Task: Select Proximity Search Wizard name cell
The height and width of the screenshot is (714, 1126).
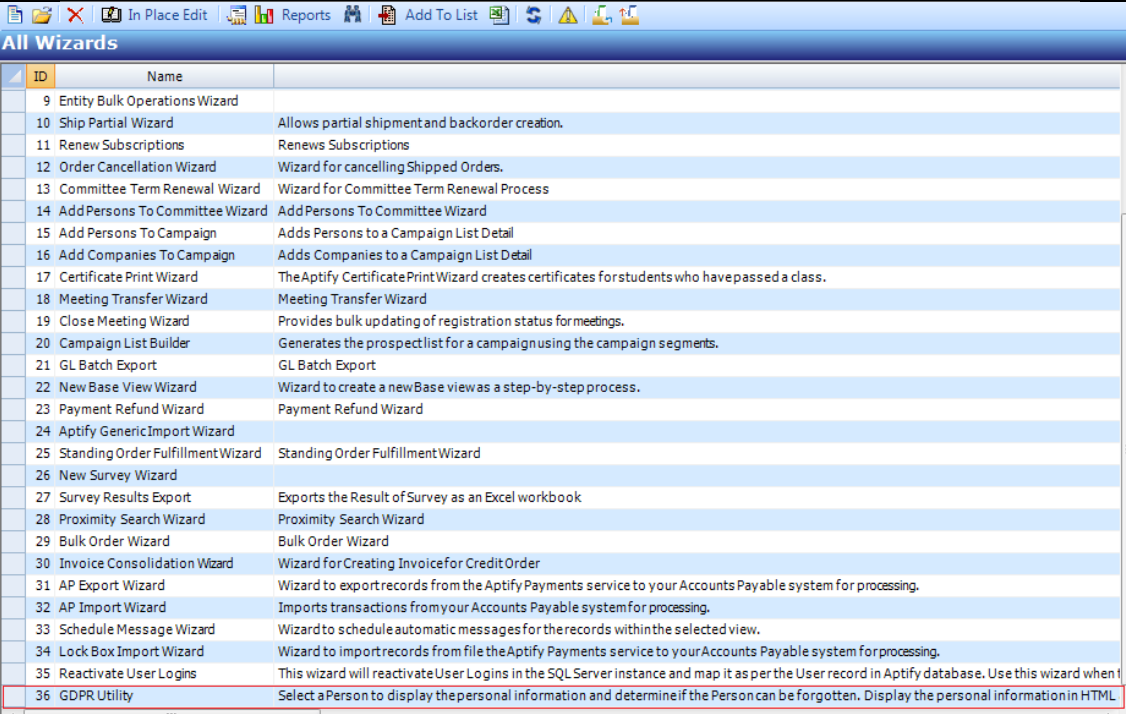Action: pos(164,519)
